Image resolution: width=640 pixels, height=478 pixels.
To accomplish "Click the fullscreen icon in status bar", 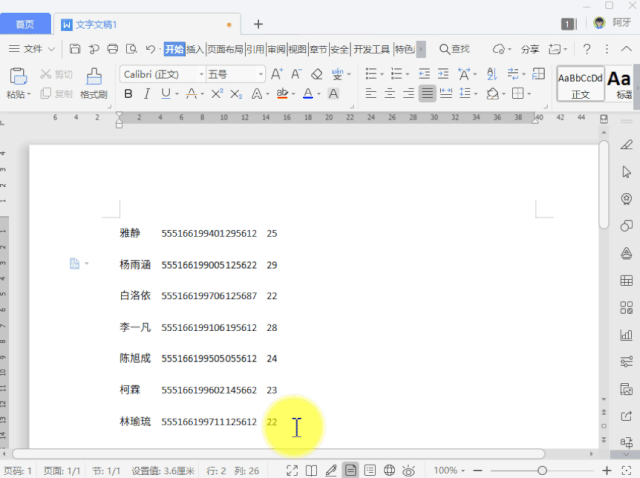I will [x=292, y=471].
